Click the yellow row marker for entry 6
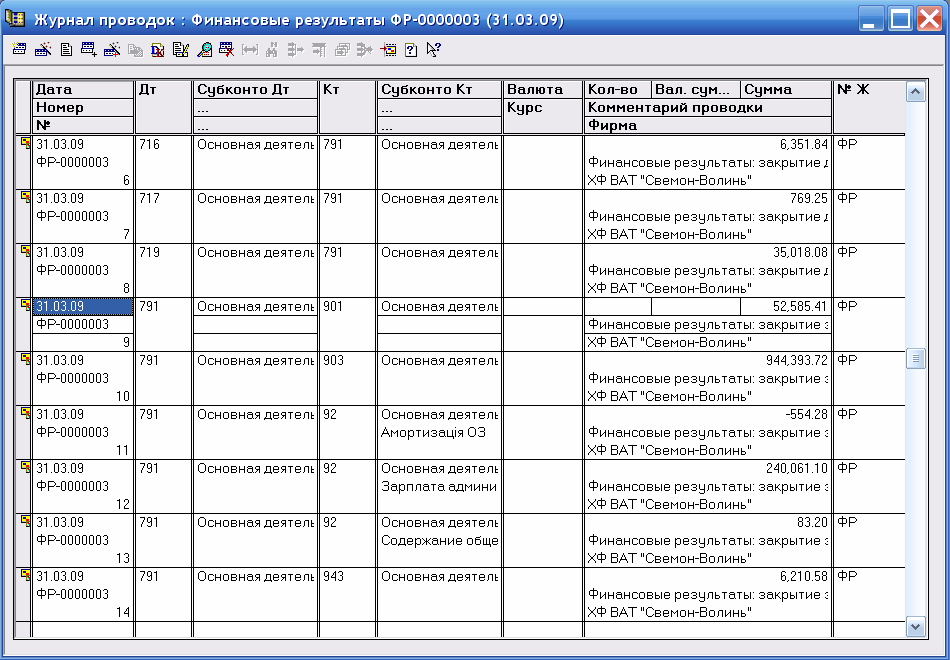Viewport: 950px width, 660px height. click(x=25, y=143)
